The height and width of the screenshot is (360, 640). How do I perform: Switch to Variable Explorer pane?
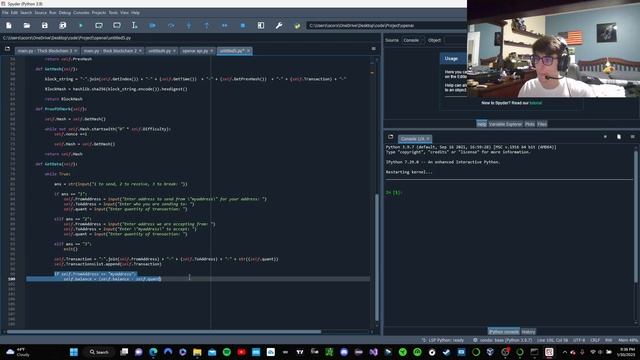[505, 124]
